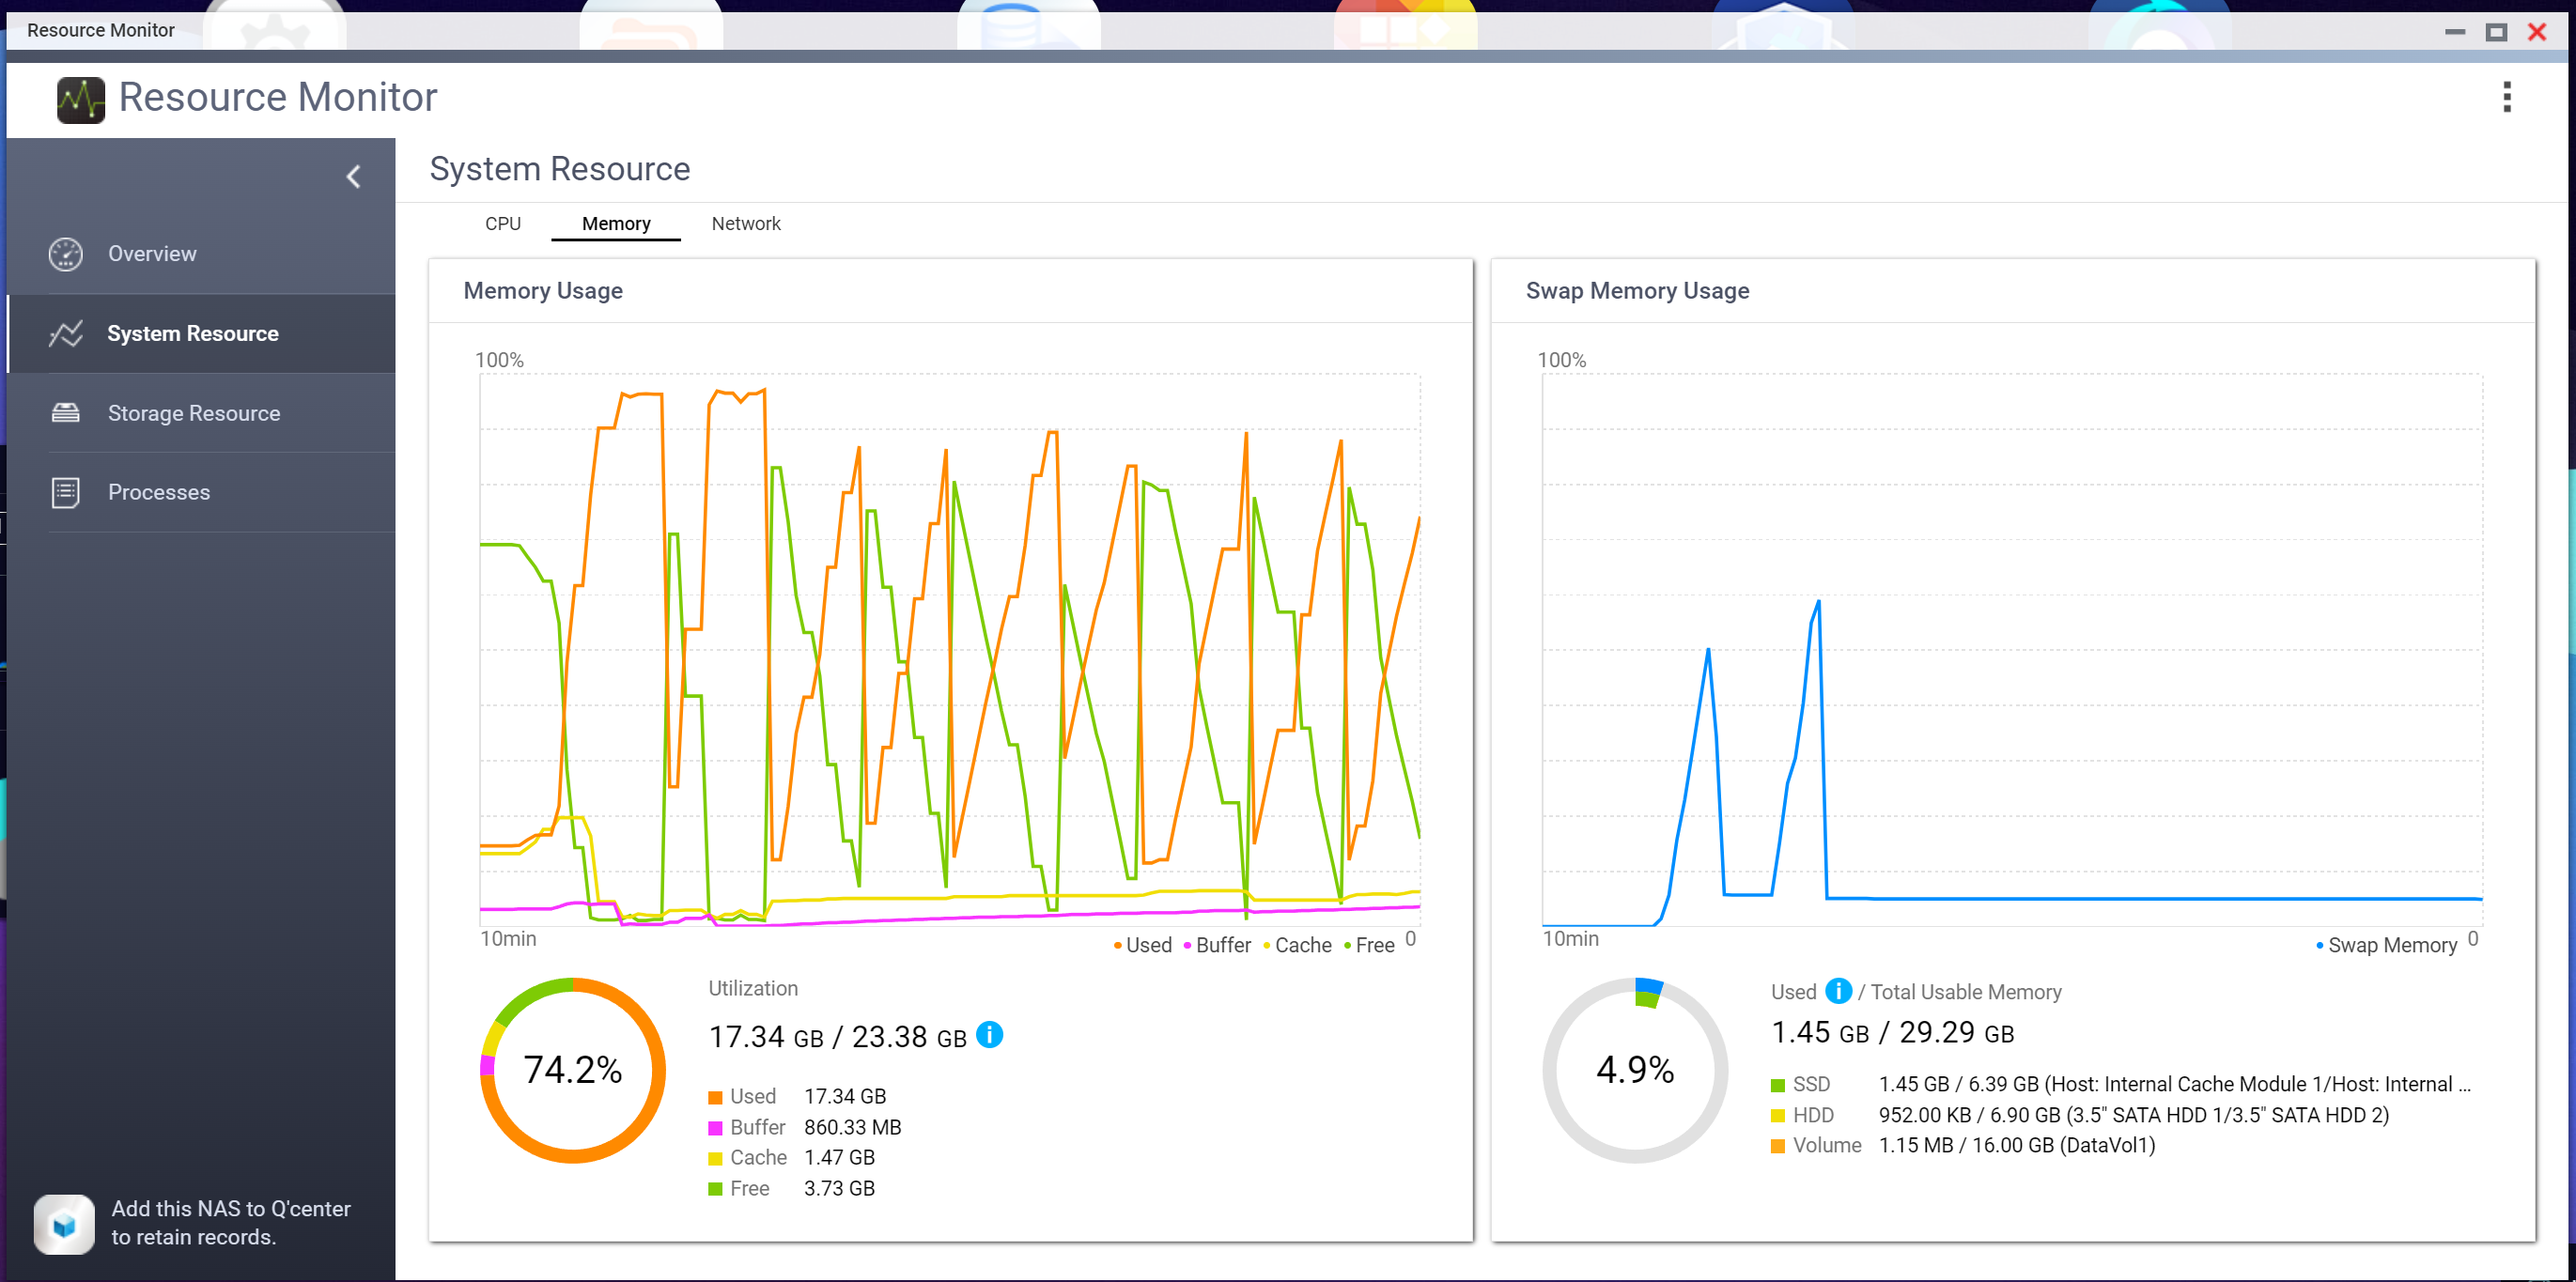The width and height of the screenshot is (2576, 1282).
Task: Toggle the Used series in memory legend
Action: pos(1147,945)
